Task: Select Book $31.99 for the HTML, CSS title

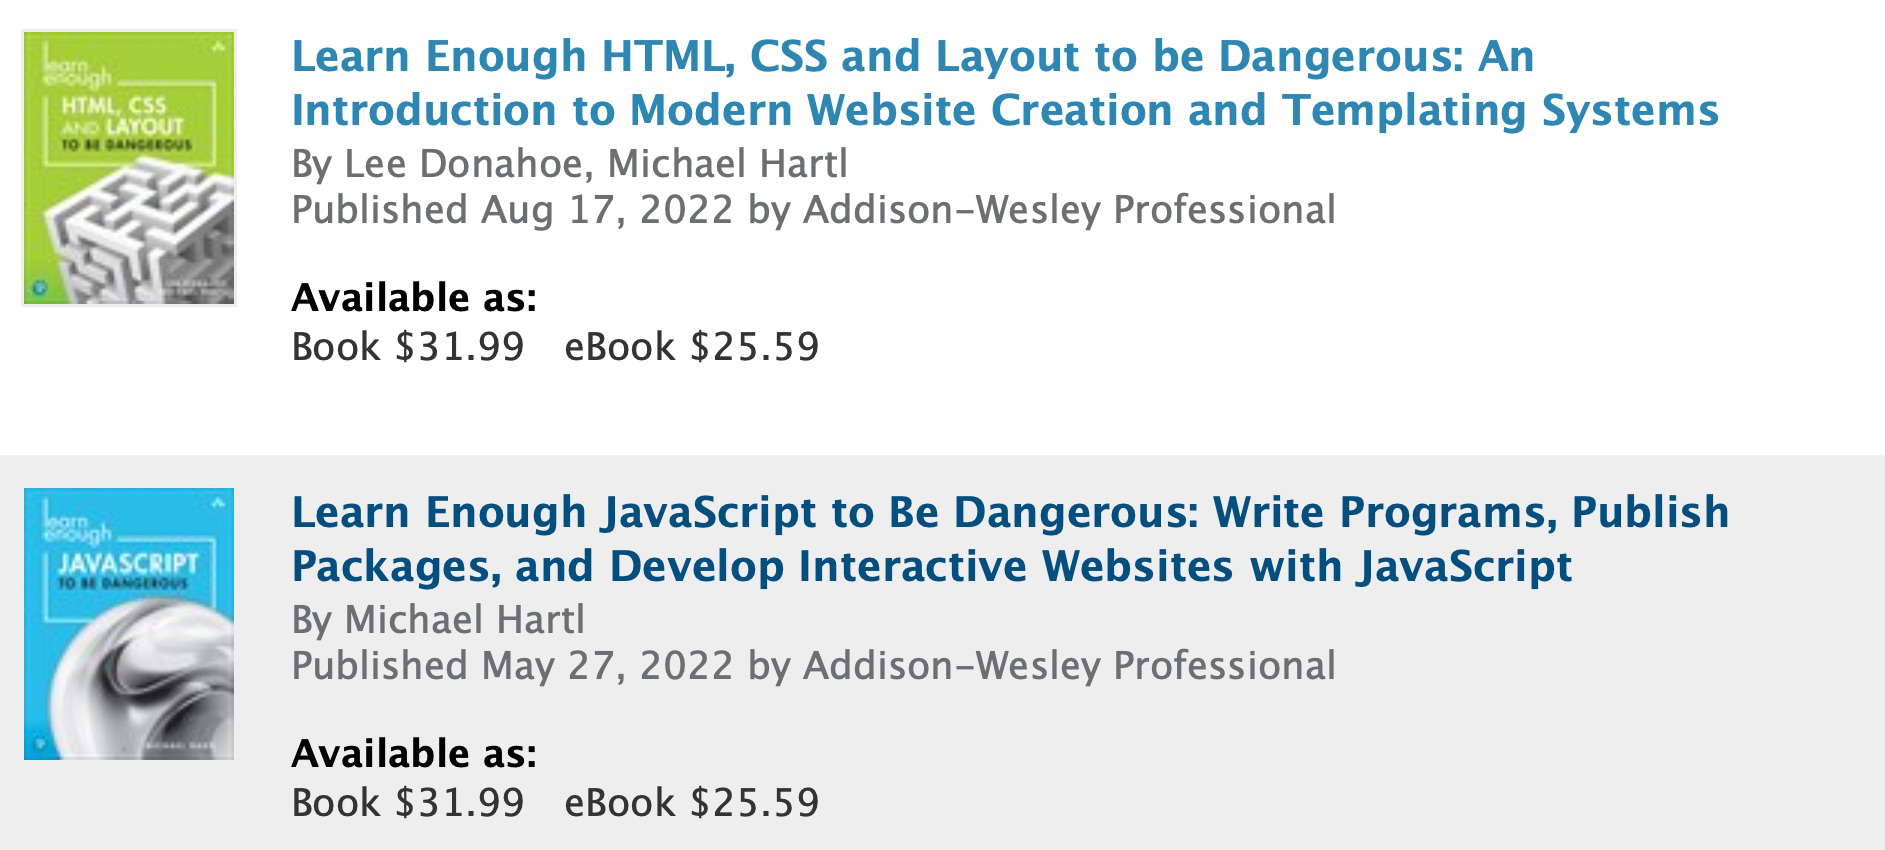Action: click(x=407, y=347)
